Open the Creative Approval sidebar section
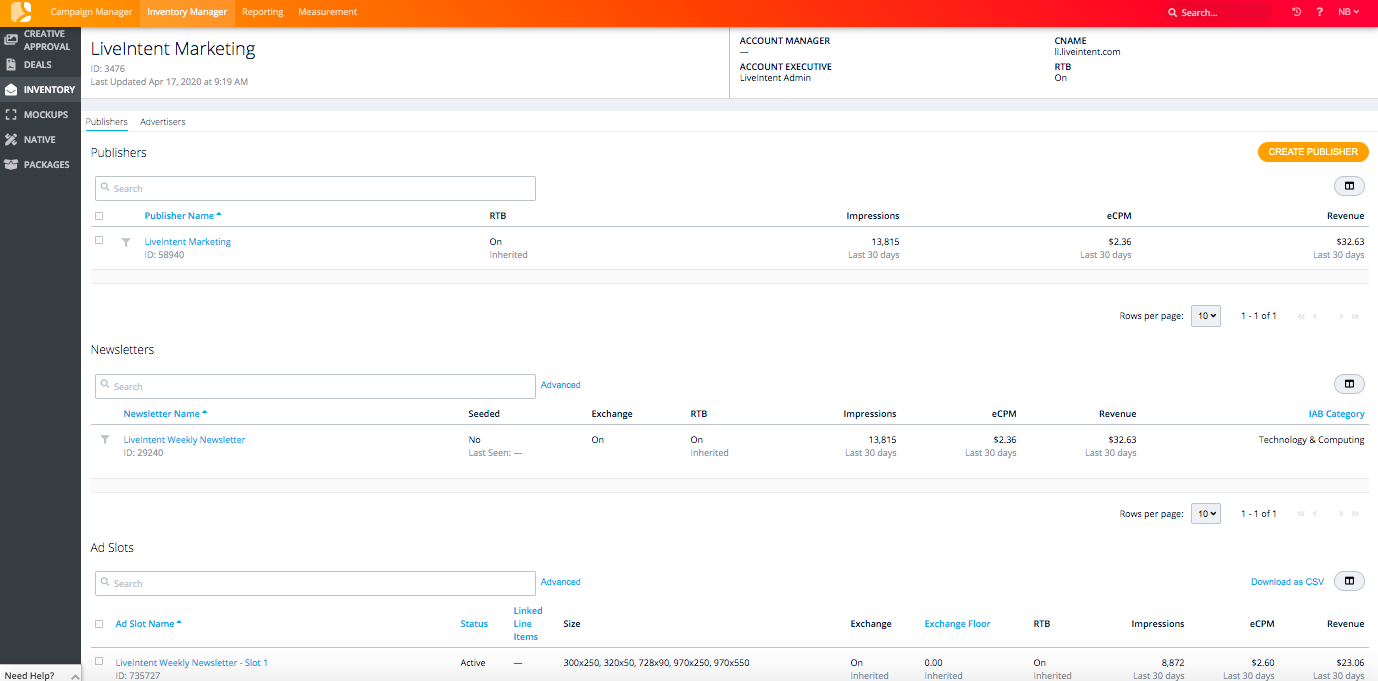Screen dimensions: 1378x681 point(40,40)
